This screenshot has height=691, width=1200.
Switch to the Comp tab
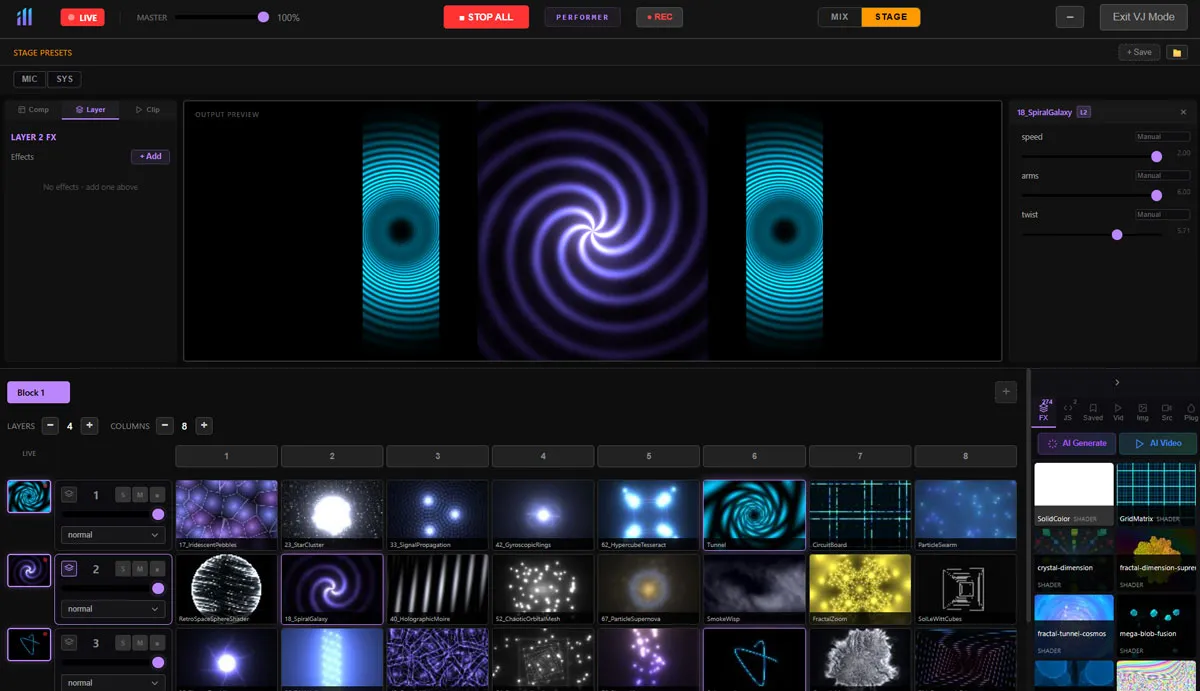click(x=33, y=110)
